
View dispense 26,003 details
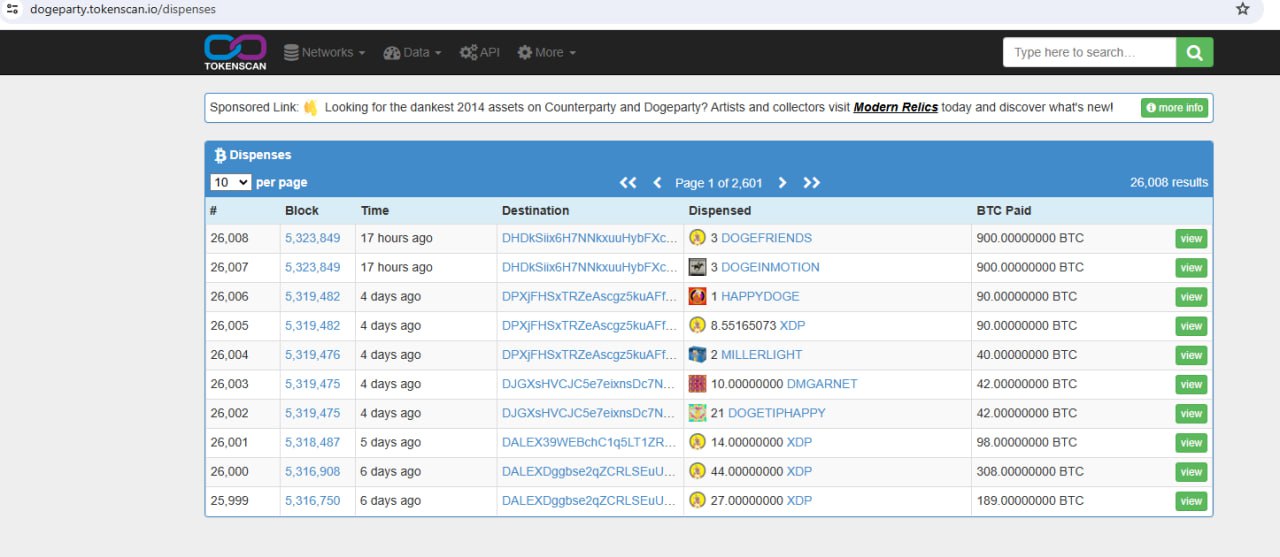tap(1190, 383)
